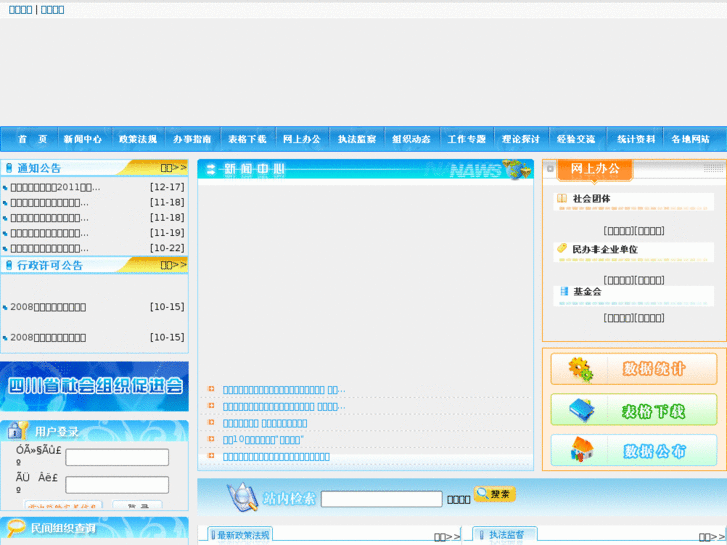This screenshot has width=727, height=545.
Task: Click the orange bullet icon of the news row containing 10
Action: 211,439
